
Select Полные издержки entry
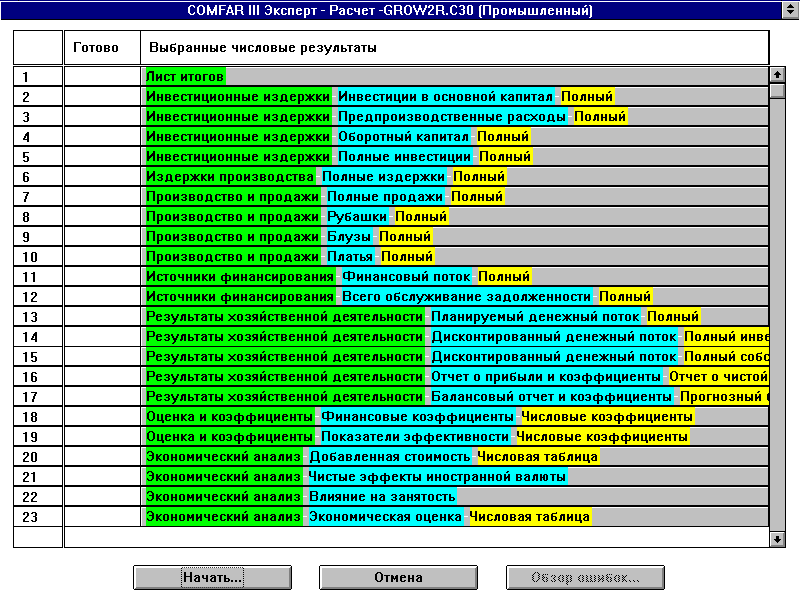tap(384, 177)
